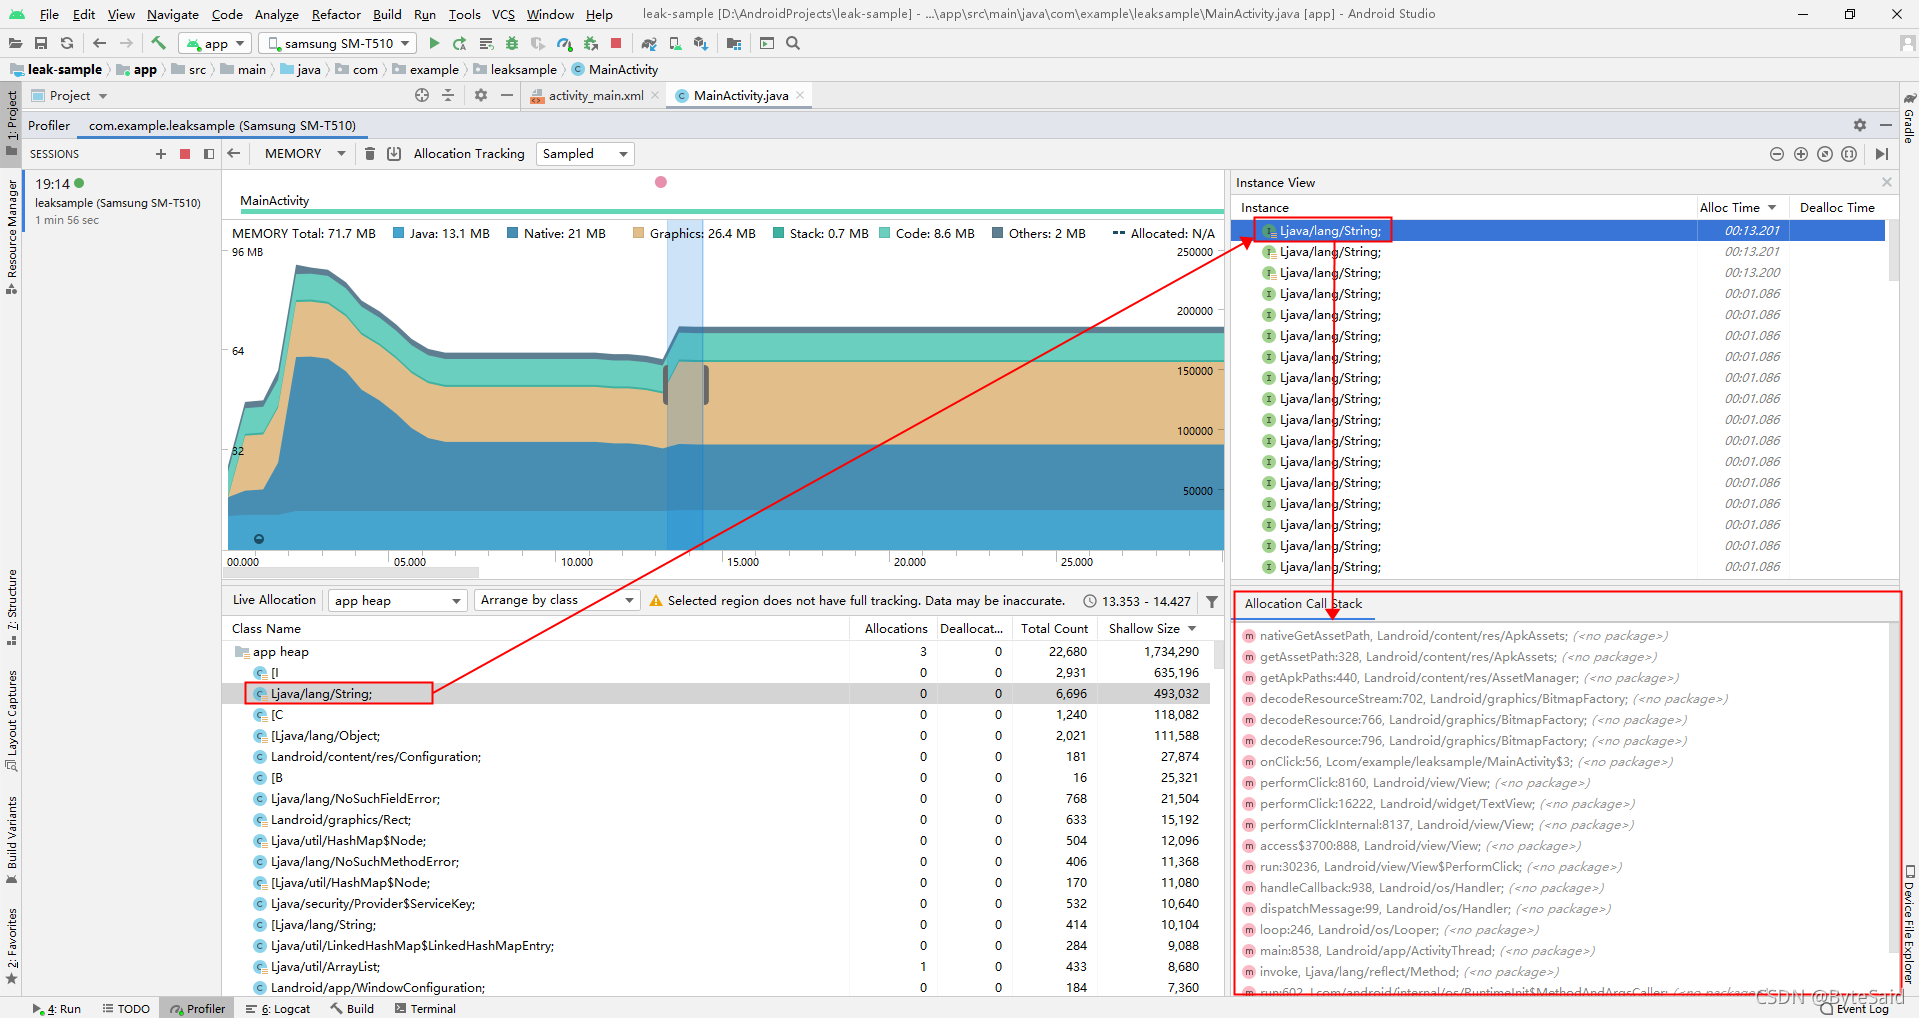Click the profiler Zoom in icon
The height and width of the screenshot is (1018, 1919).
[x=1801, y=153]
